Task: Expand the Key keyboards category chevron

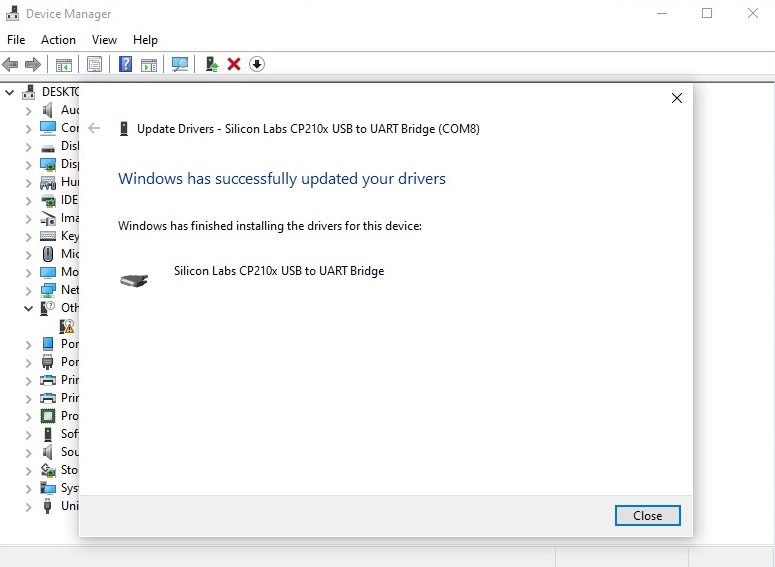Action: [x=29, y=237]
